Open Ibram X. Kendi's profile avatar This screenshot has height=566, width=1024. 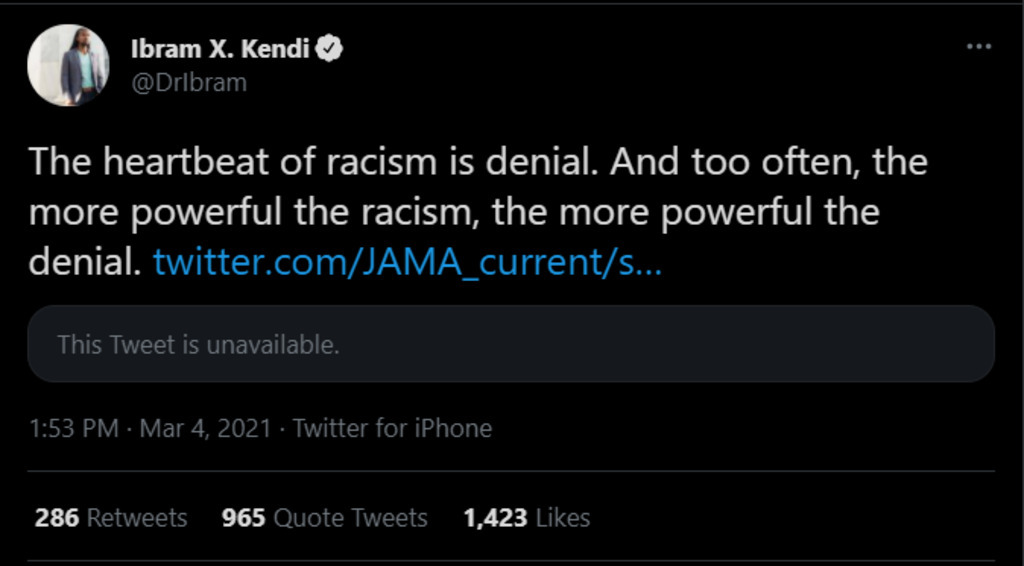68,66
